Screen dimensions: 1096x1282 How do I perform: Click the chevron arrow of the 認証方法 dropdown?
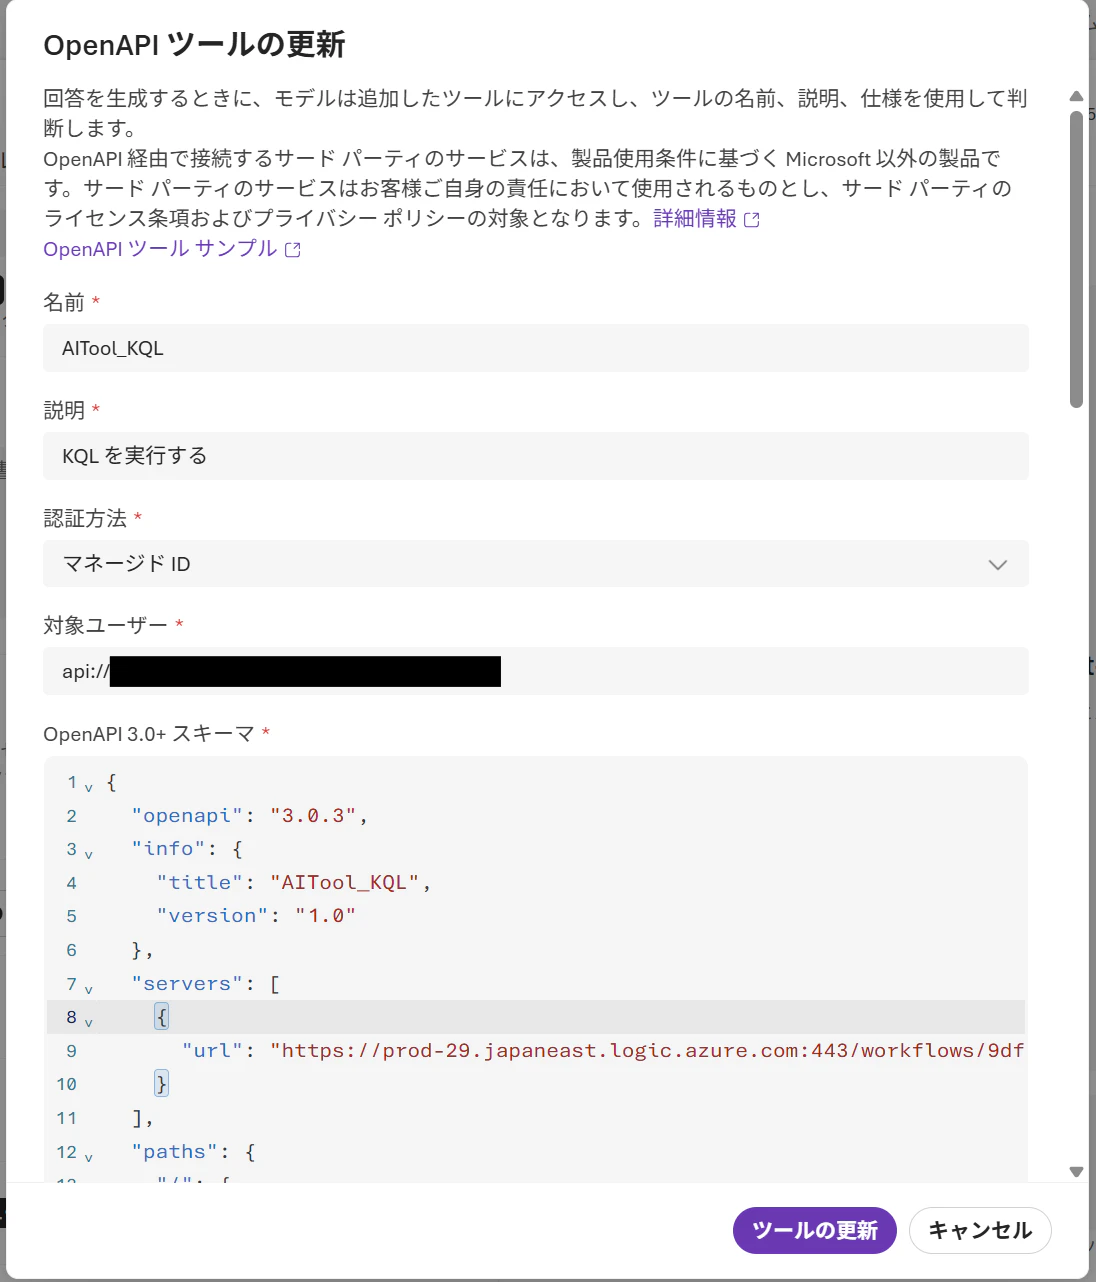click(997, 565)
